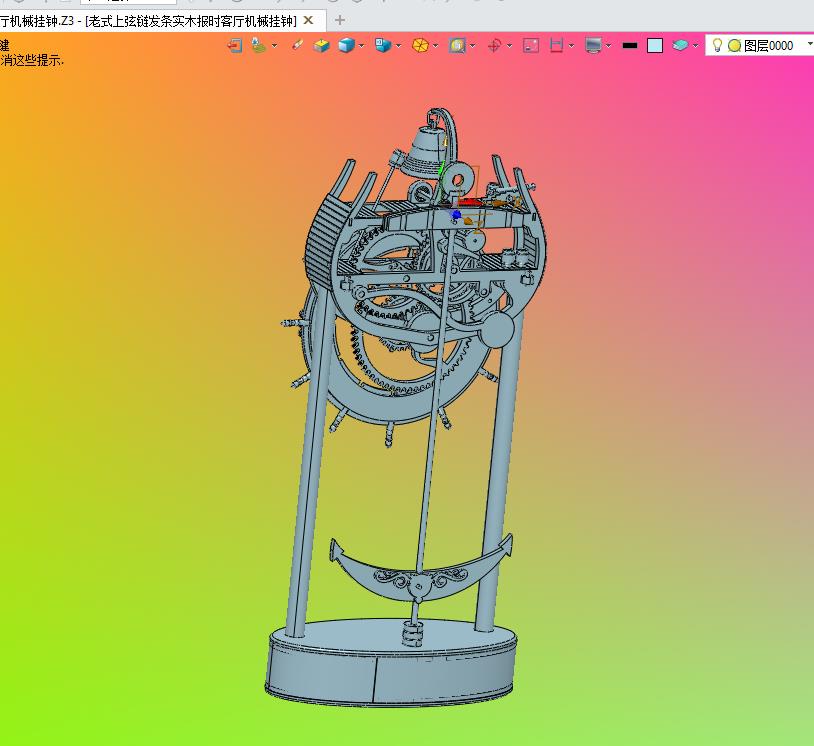The image size is (814, 746).
Task: Click the blue sphere on the triad manipulator
Action: 456,214
